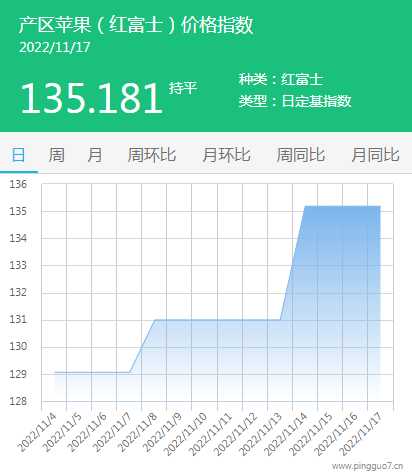Click the chart plateau at 135
The image size is (412, 475).
pos(342,206)
